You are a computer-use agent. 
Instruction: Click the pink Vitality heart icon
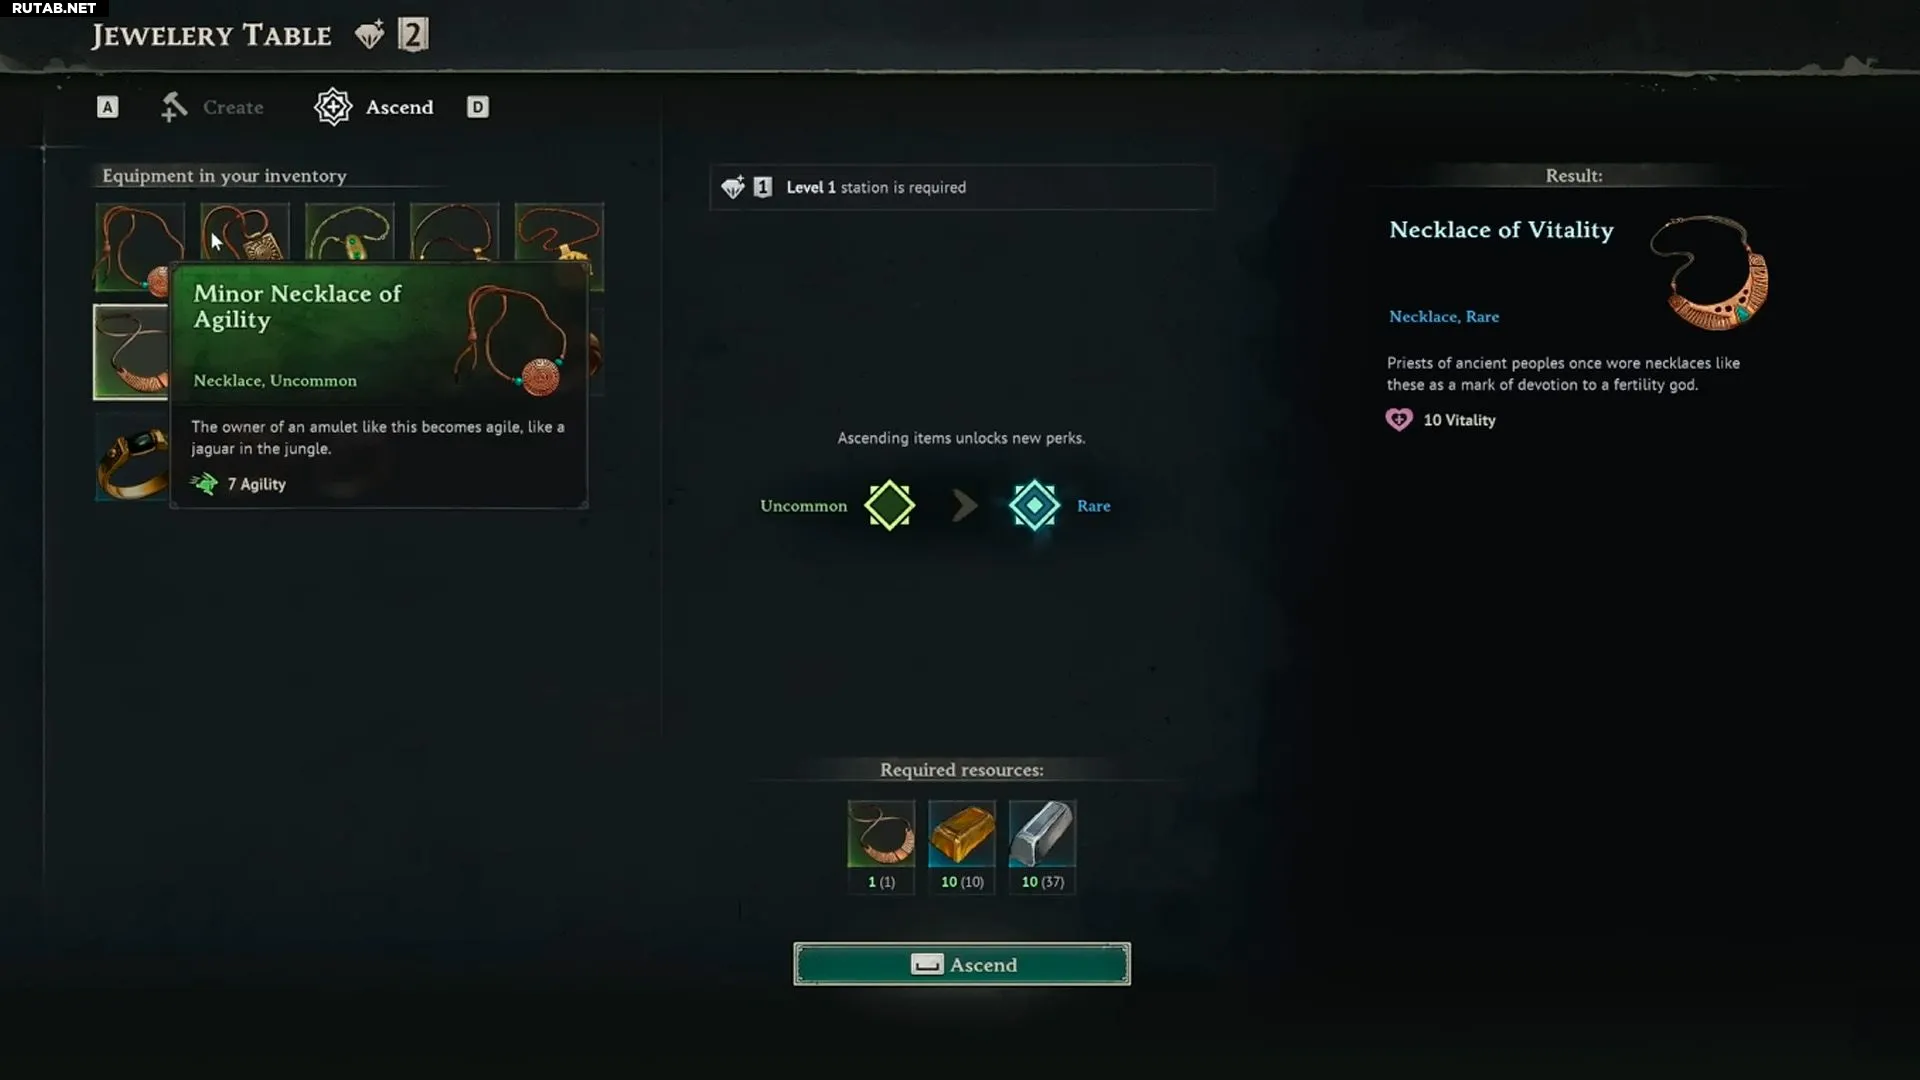(1399, 420)
